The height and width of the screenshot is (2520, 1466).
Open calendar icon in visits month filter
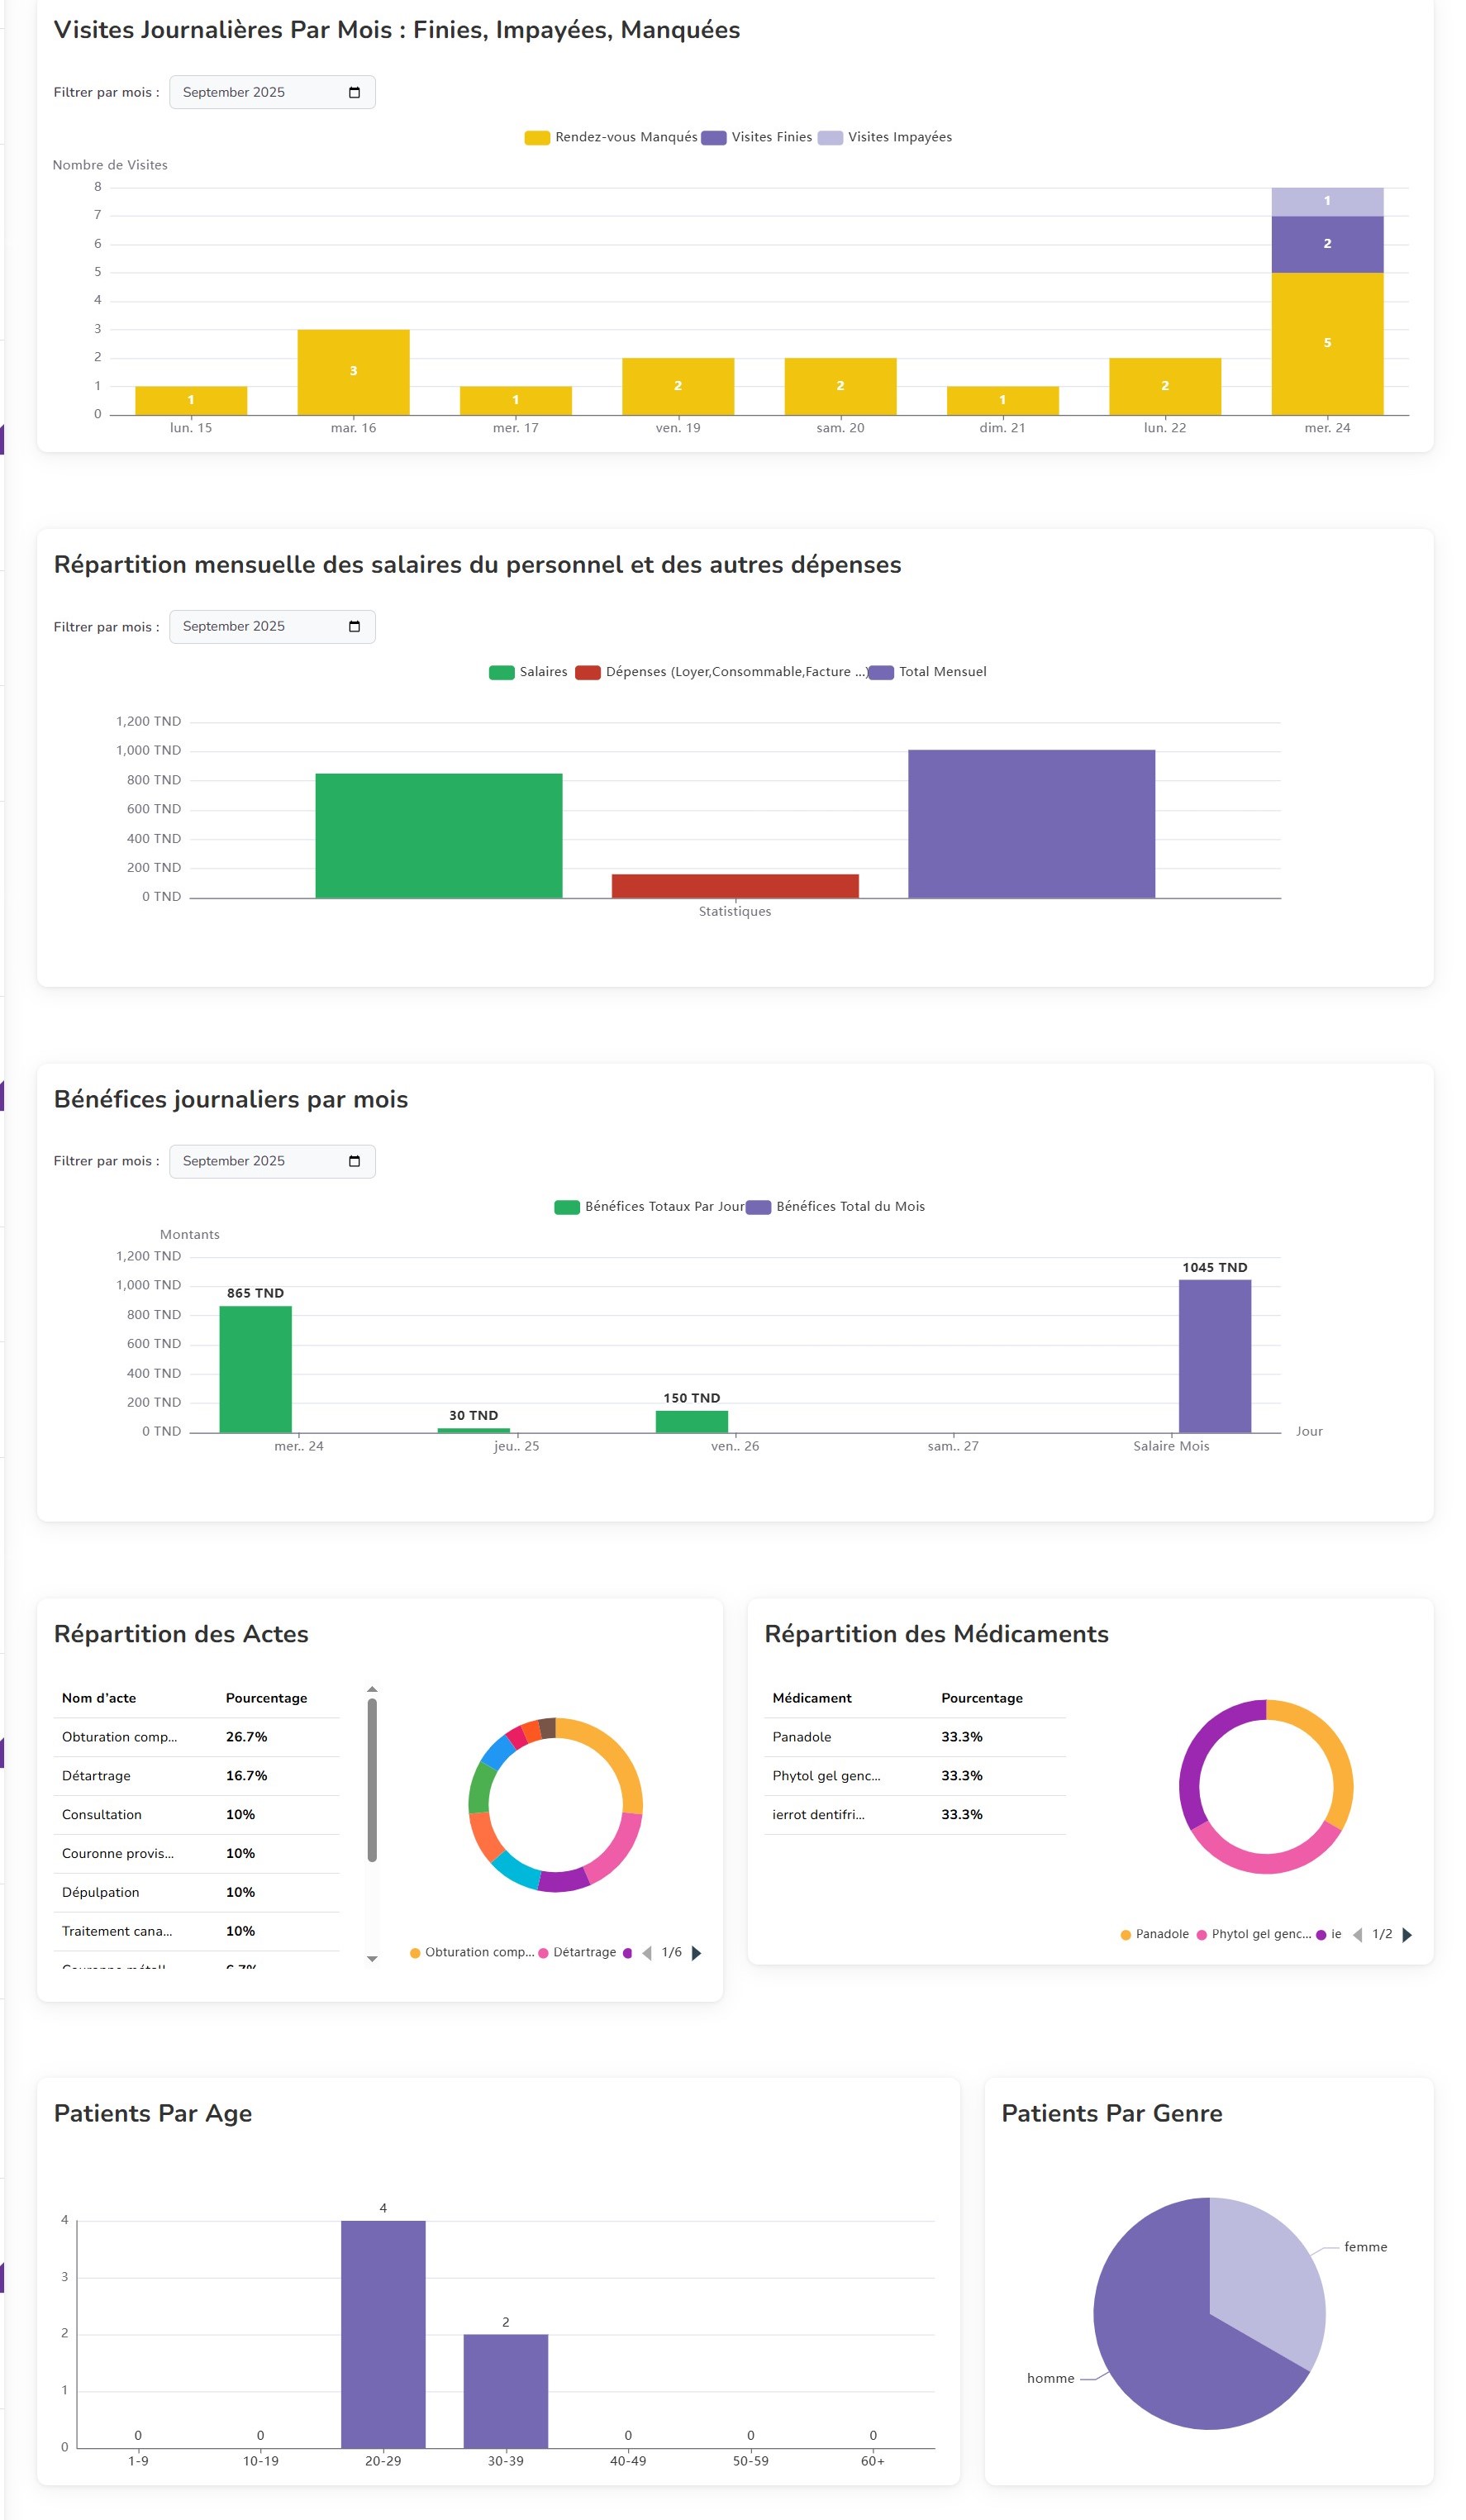click(x=354, y=92)
